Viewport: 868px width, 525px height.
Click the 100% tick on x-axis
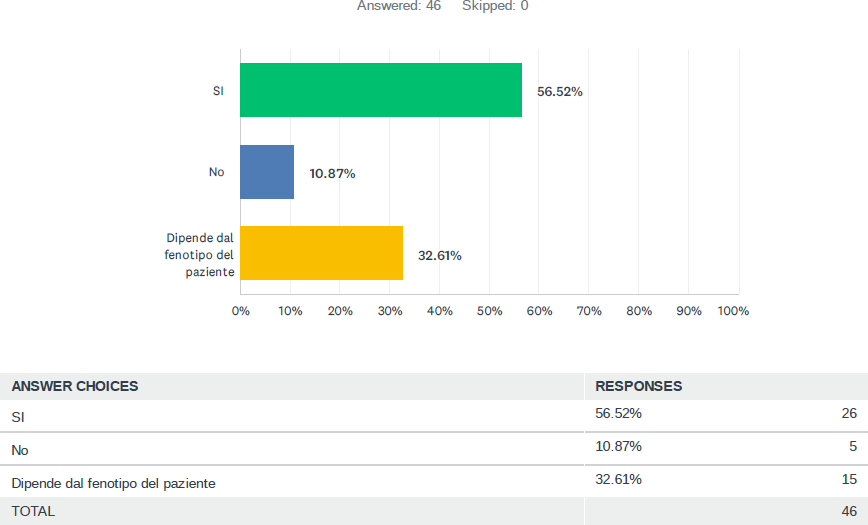tap(733, 311)
